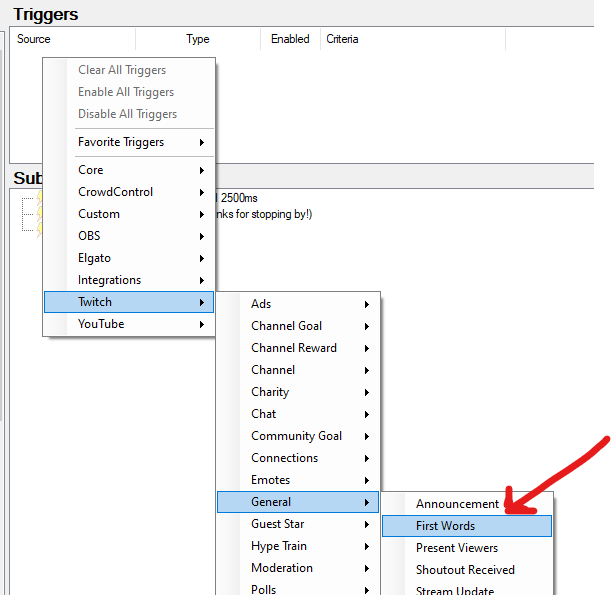Open the Moderation submenu
Screen dimensions: 612x595
point(282,568)
